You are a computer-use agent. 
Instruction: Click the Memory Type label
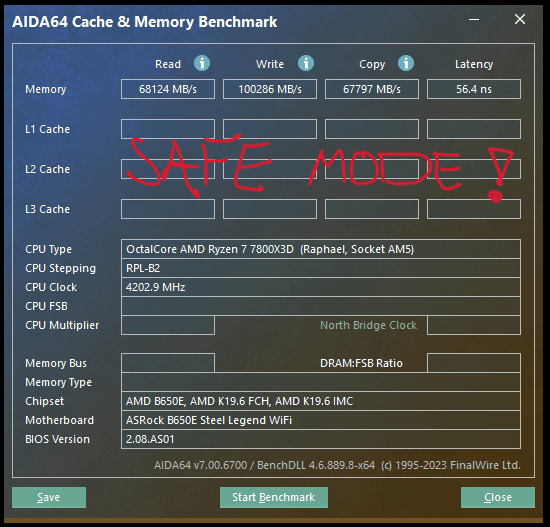pyautogui.click(x=58, y=382)
